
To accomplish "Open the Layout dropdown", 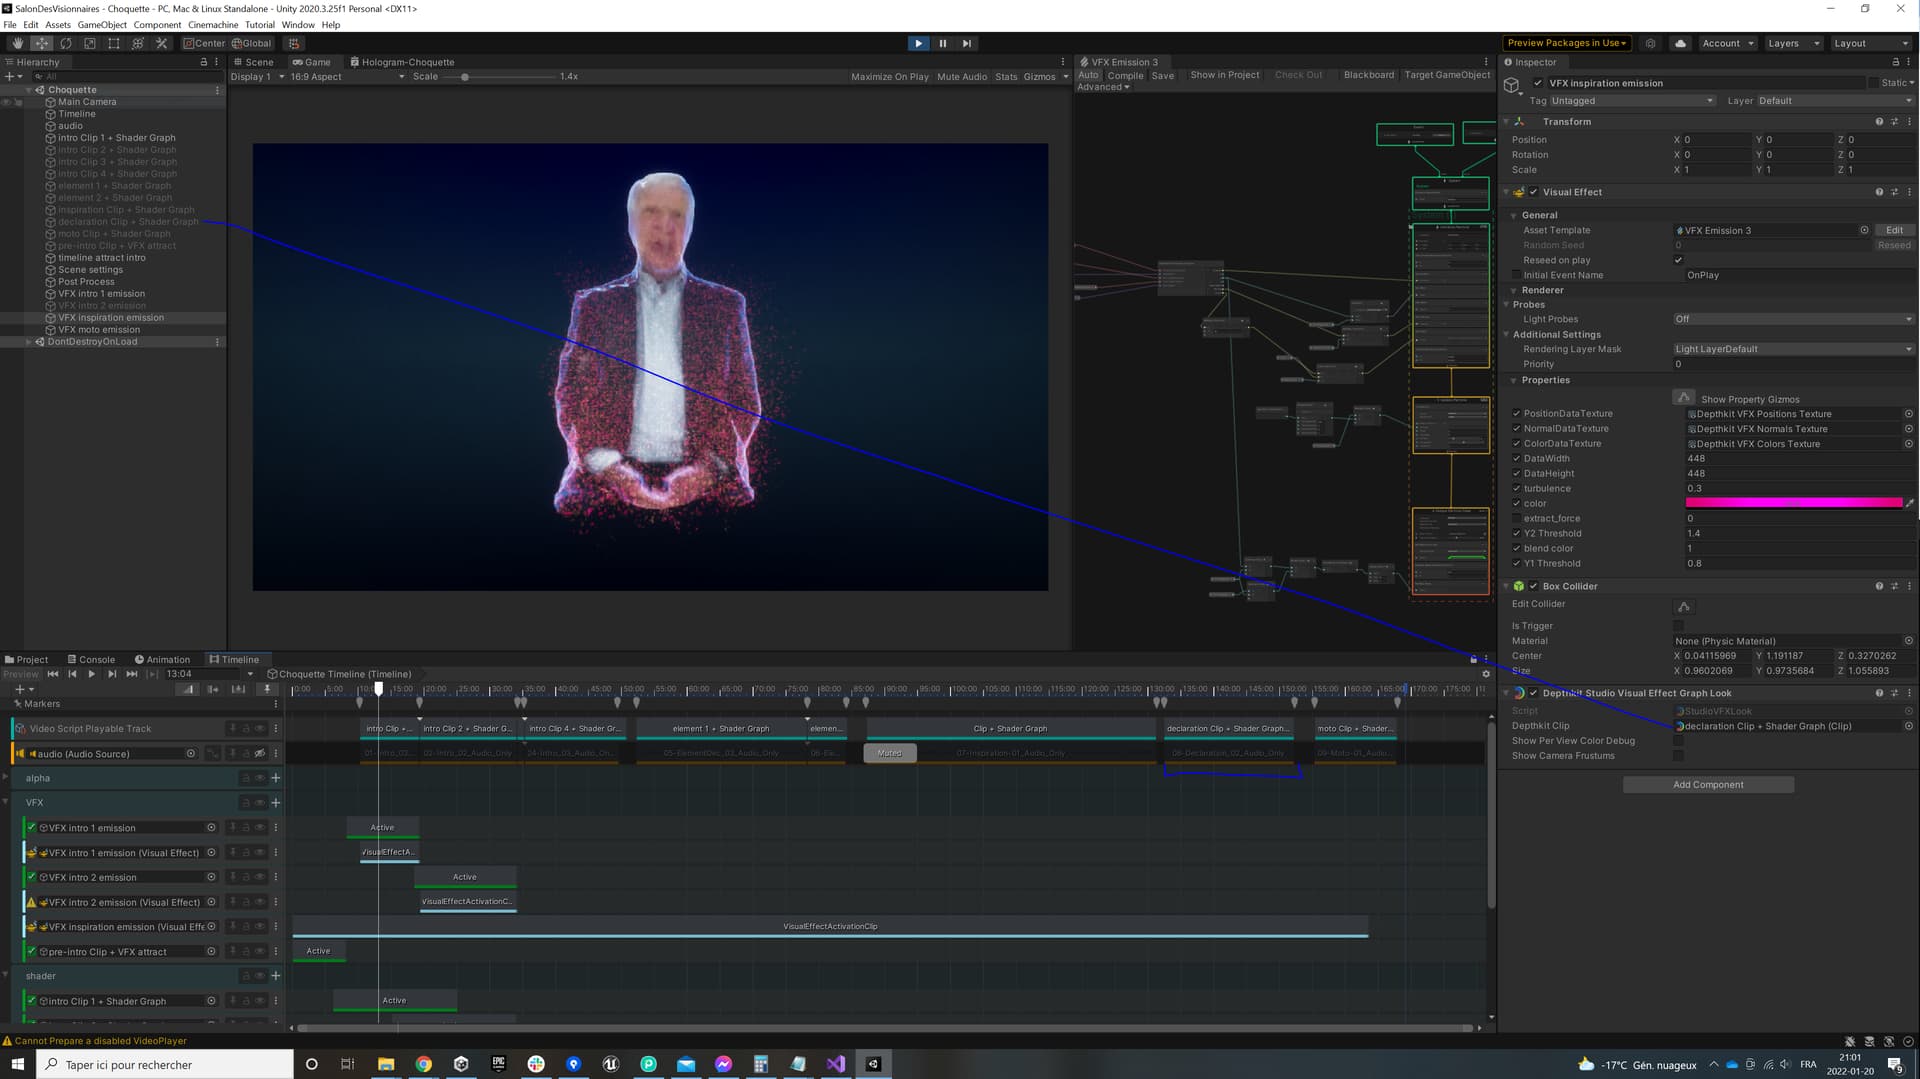I will tap(1868, 43).
